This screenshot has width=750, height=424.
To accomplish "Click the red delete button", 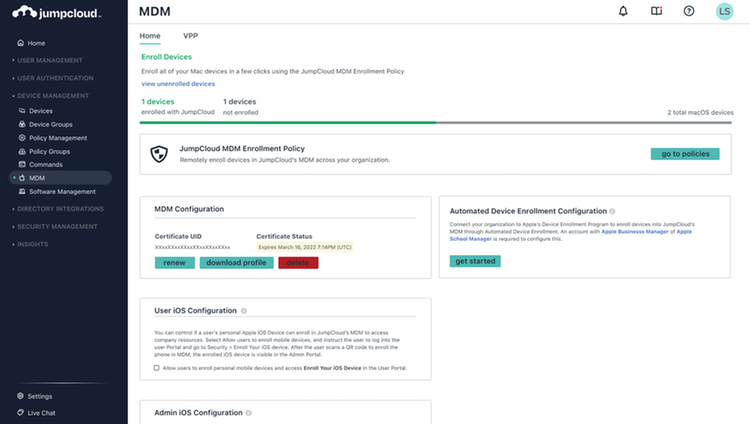I will [298, 263].
